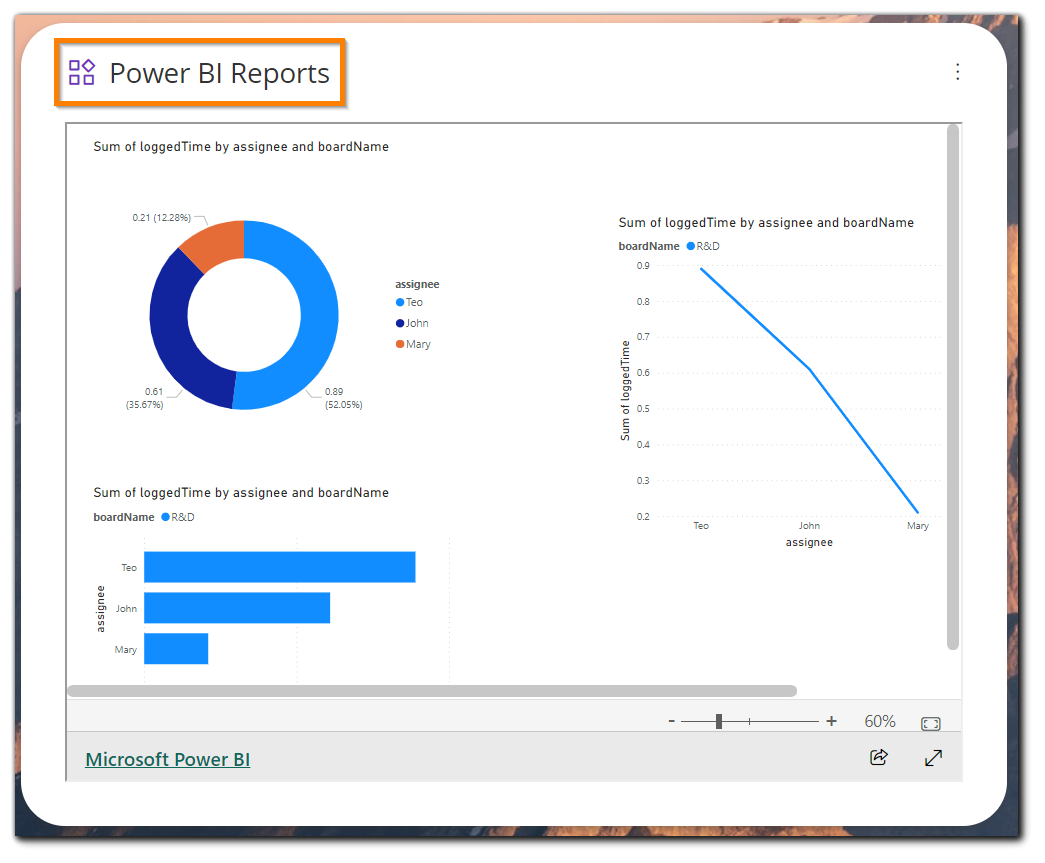1045x863 pixels.
Task: Click the 0.5 y-axis value
Action: [643, 409]
